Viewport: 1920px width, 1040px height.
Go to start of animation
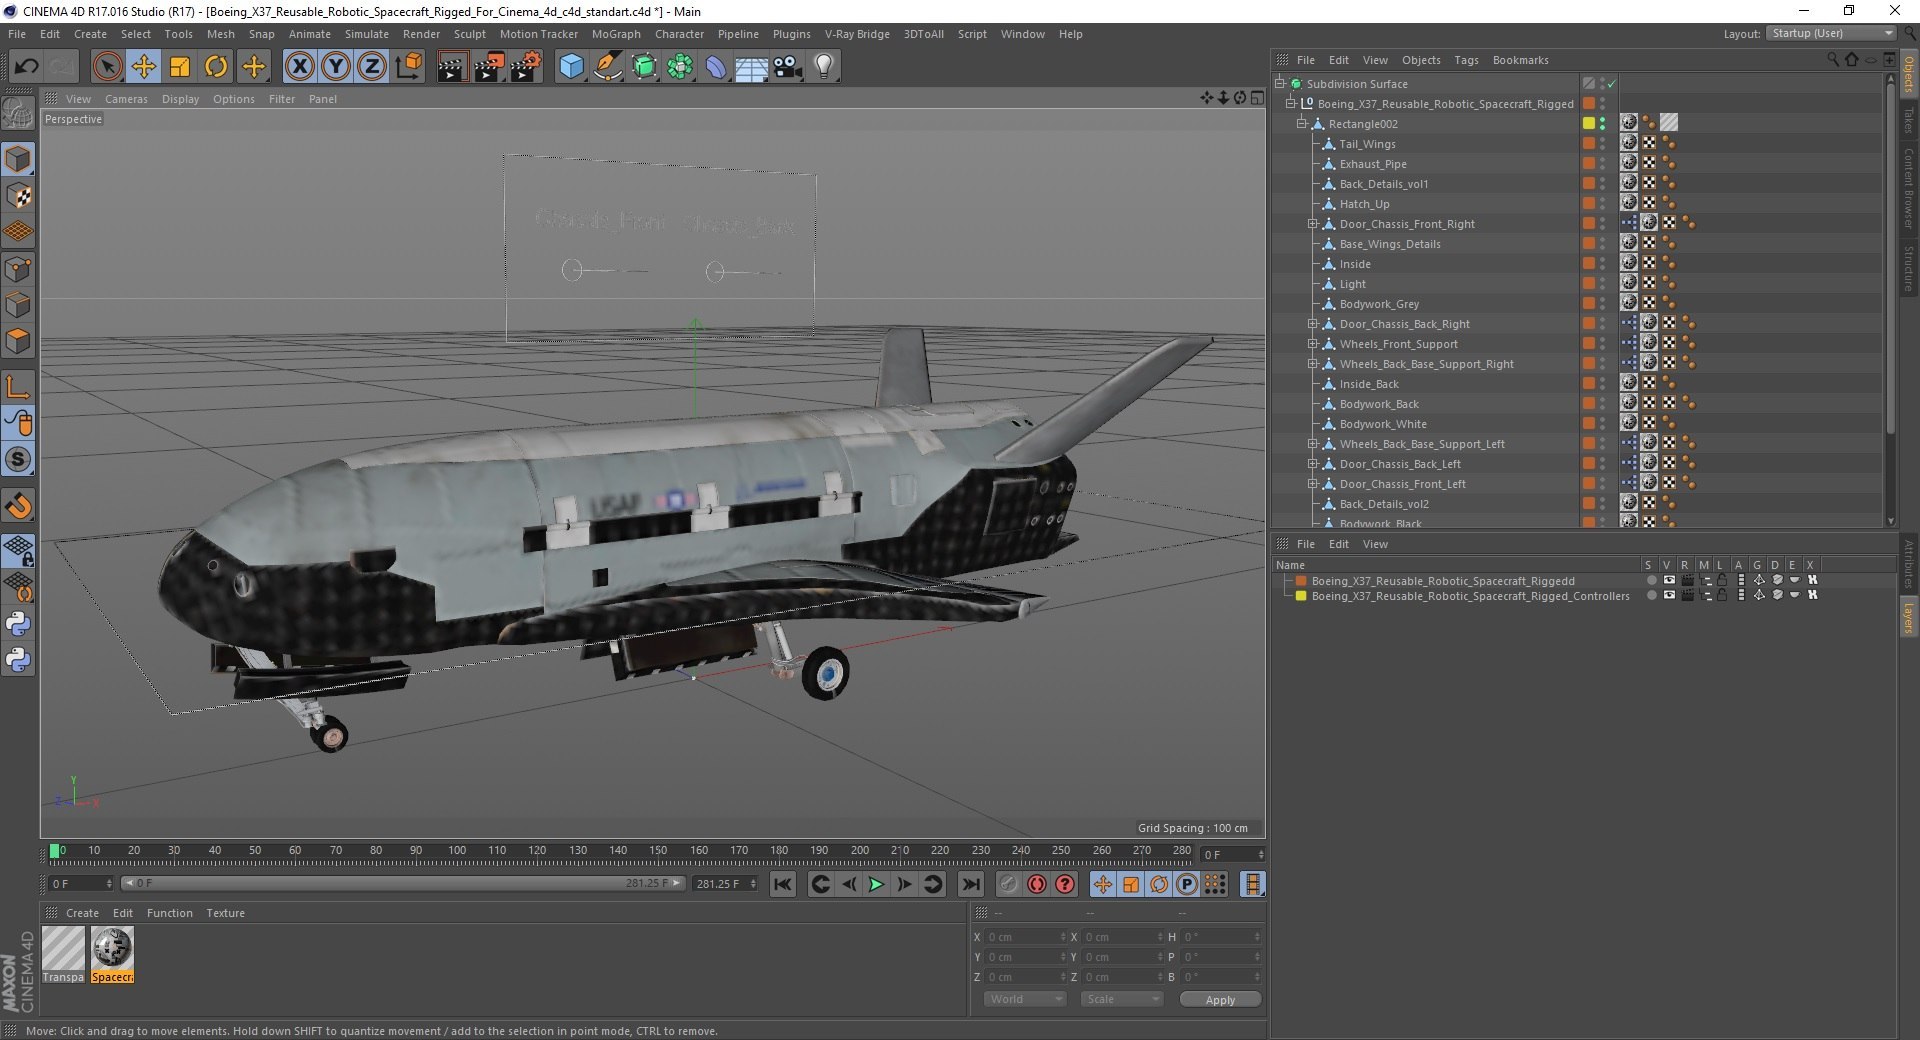(783, 884)
